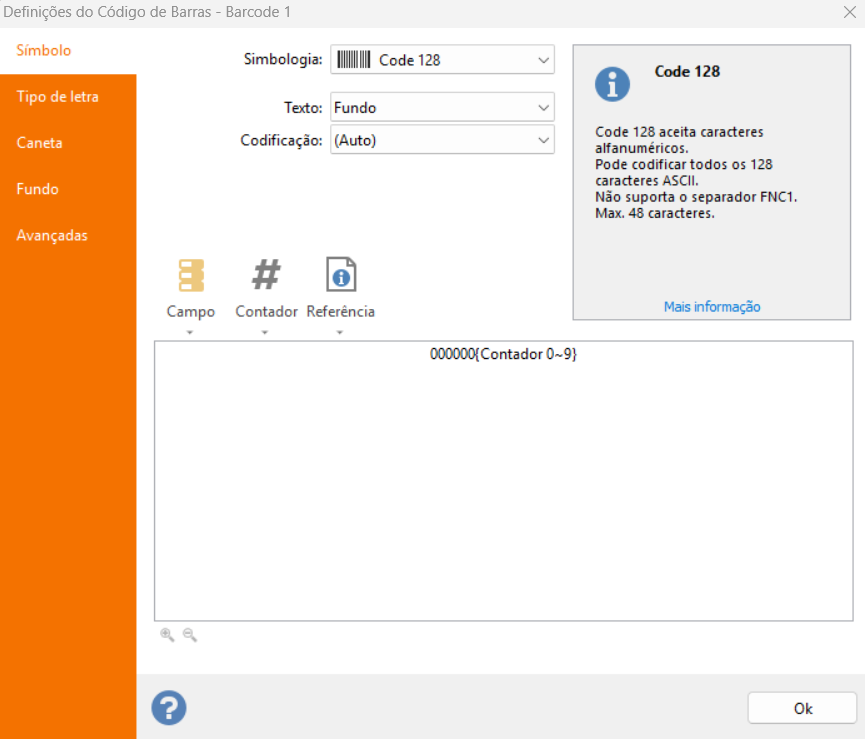The width and height of the screenshot is (865, 739).
Task: Open the Simbologia Code 128 dropdown
Action: coord(442,60)
